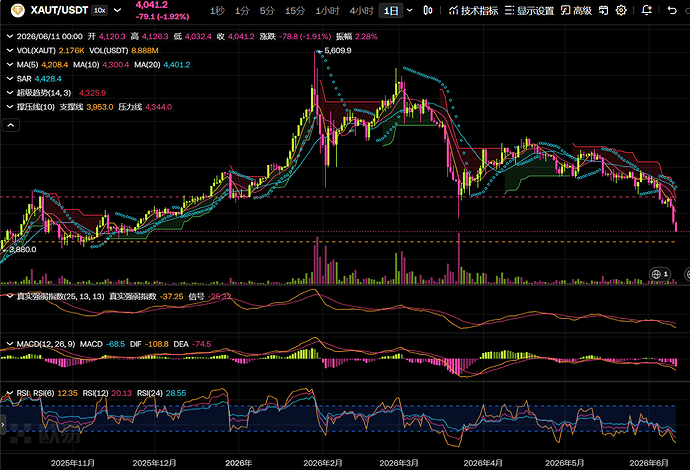Screen dimensions: 690x470
Task: Click the left-edge panel expand arrow
Action: [x=3, y=425]
